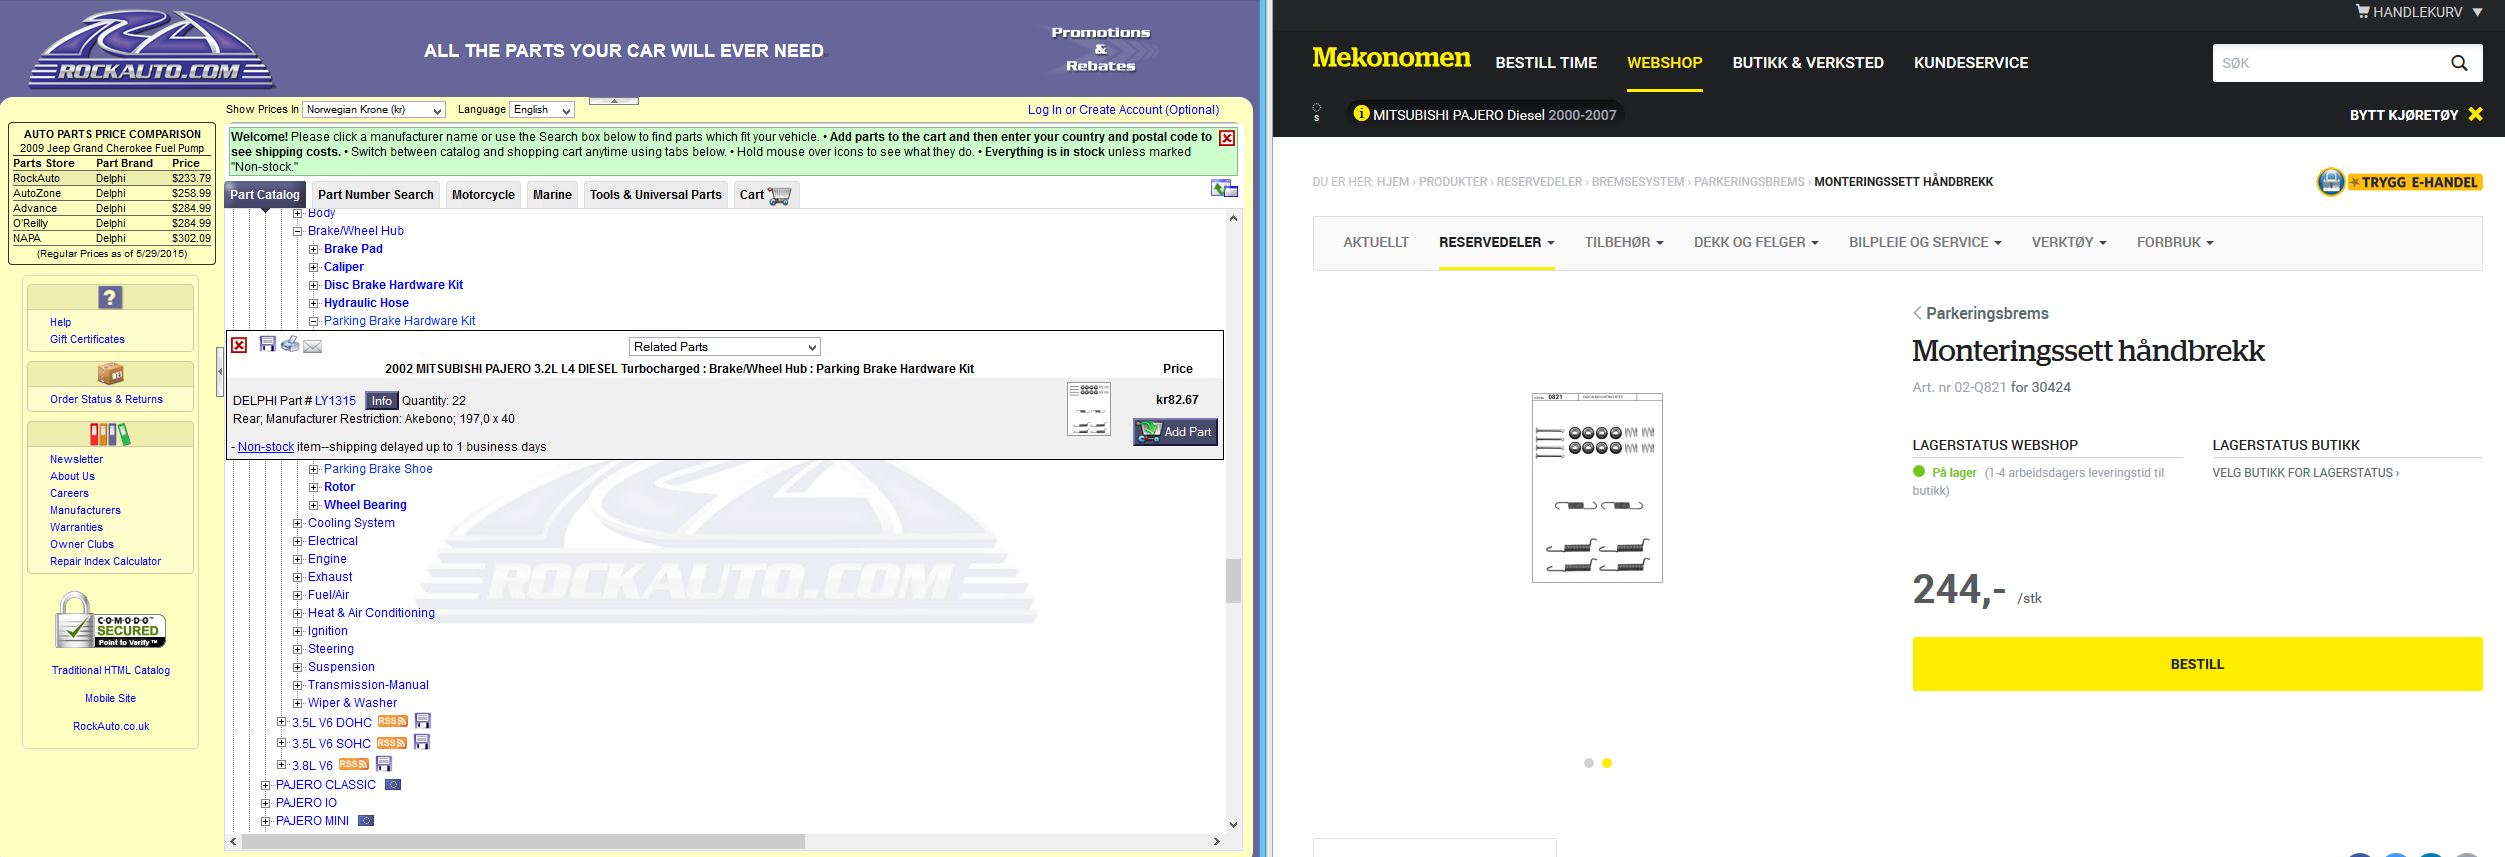Open the Language dropdown
The image size is (2505, 857).
click(x=542, y=110)
